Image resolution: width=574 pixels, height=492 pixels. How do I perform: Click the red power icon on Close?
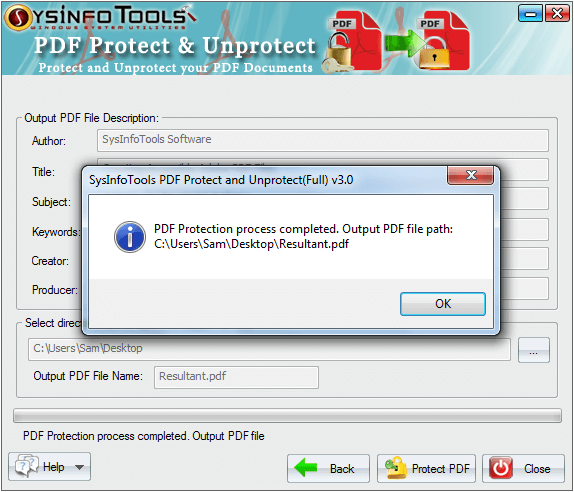click(501, 468)
